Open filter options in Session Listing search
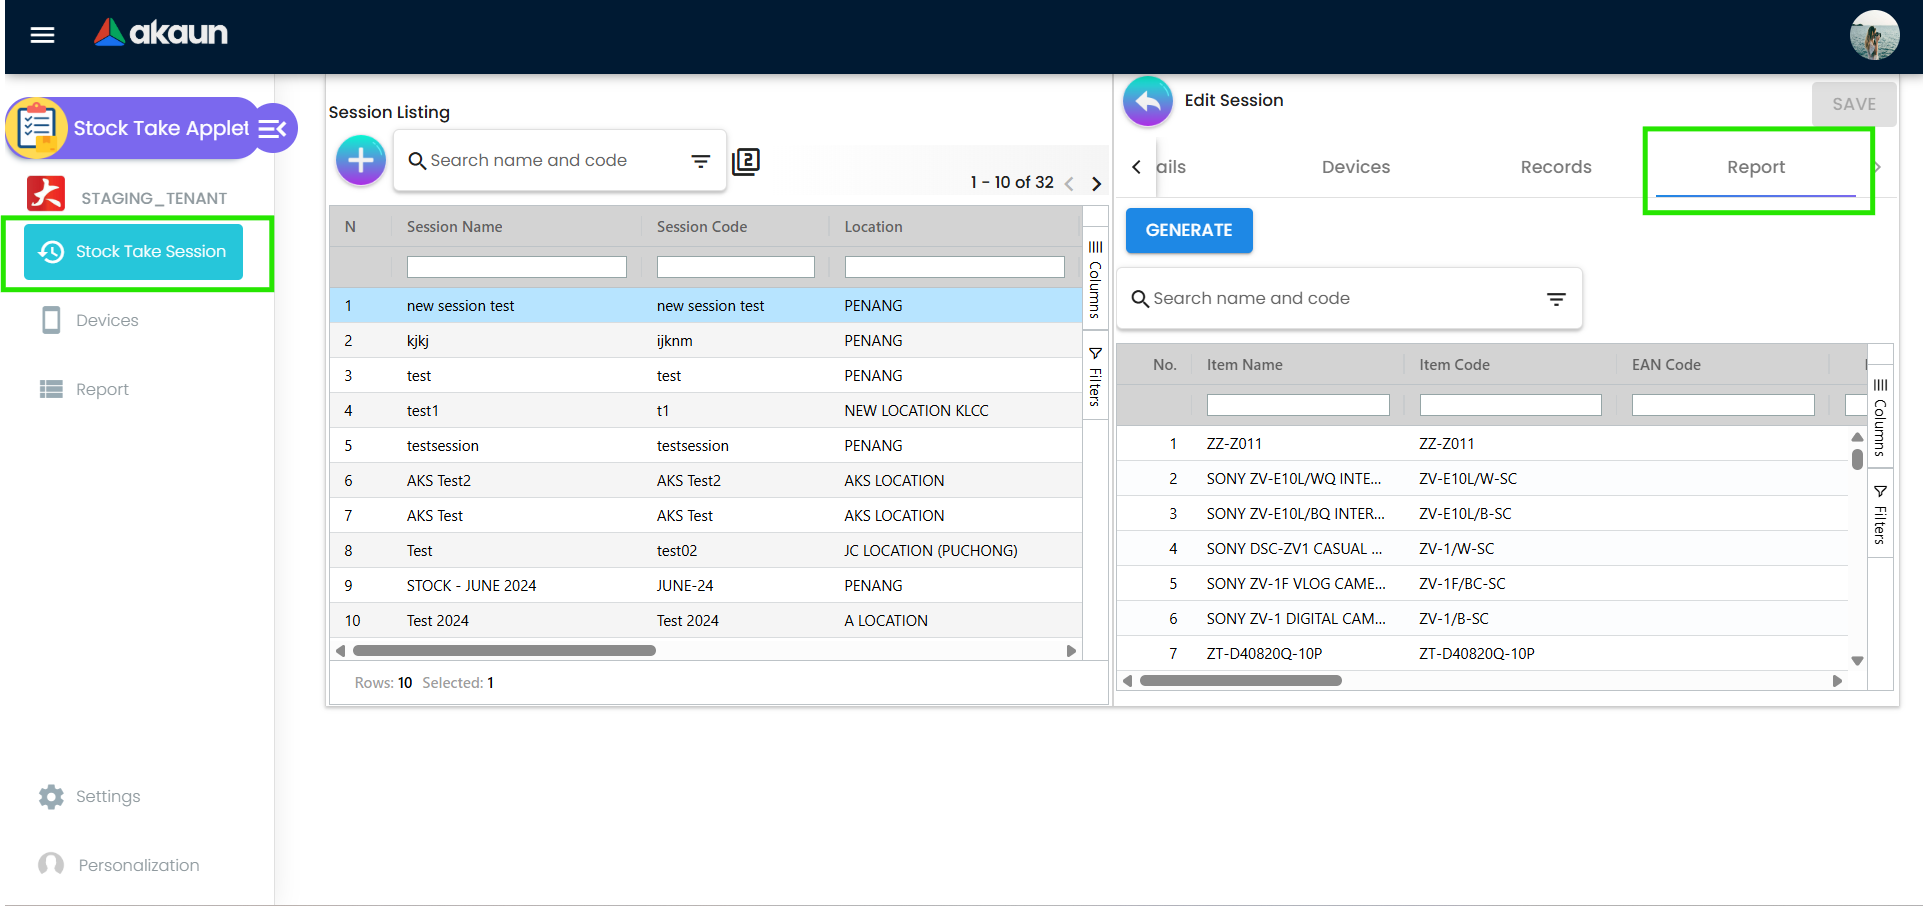Screen dimensions: 1923x906 pos(700,161)
